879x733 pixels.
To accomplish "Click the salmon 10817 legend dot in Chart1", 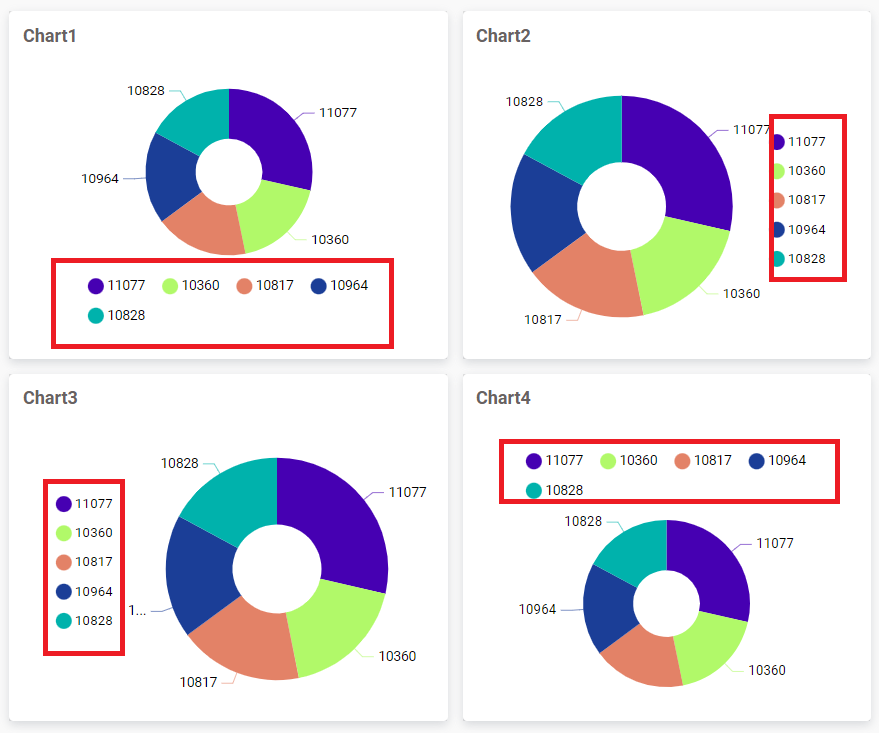I will (244, 285).
